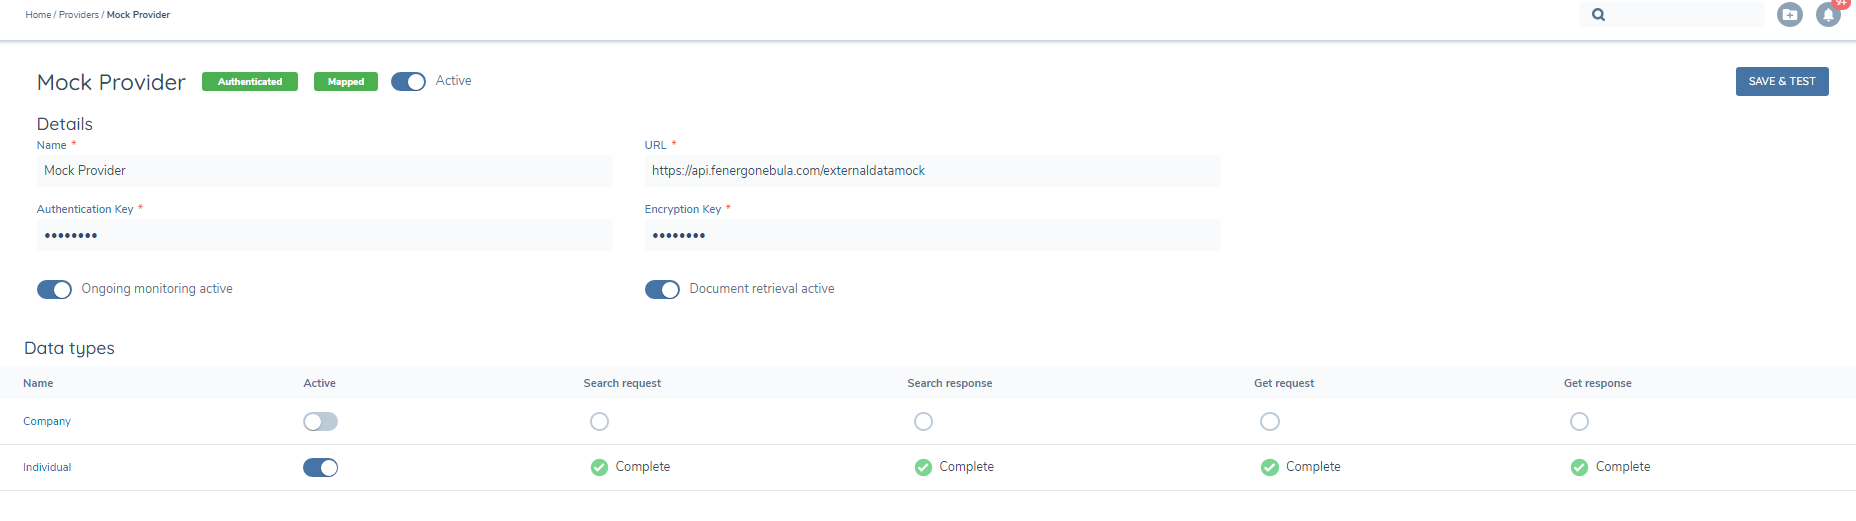
Task: Open the Company data type link
Action: coord(47,421)
